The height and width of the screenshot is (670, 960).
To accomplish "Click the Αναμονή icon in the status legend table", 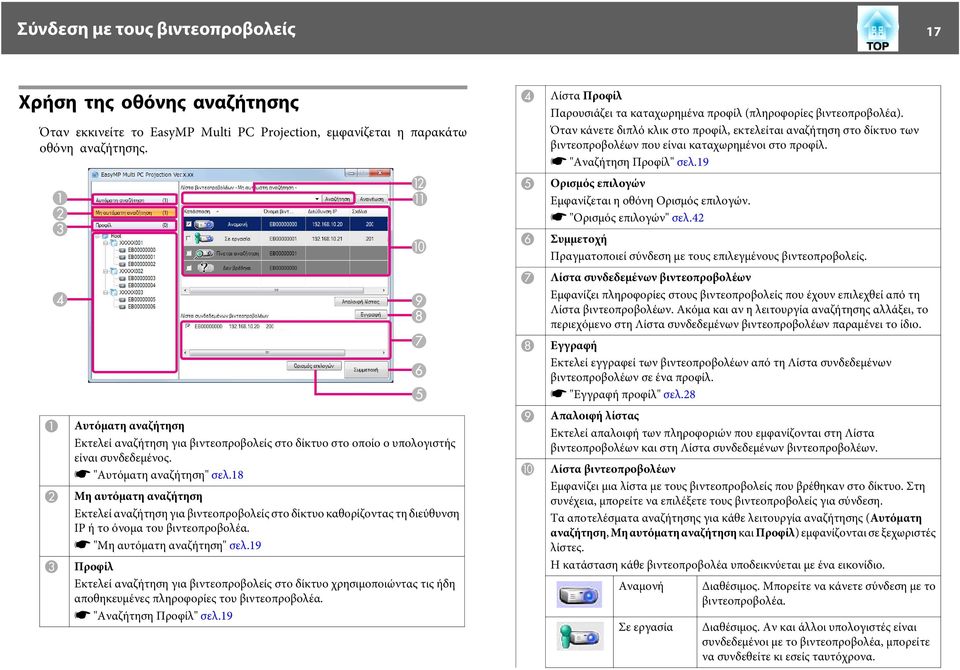I will tap(579, 594).
